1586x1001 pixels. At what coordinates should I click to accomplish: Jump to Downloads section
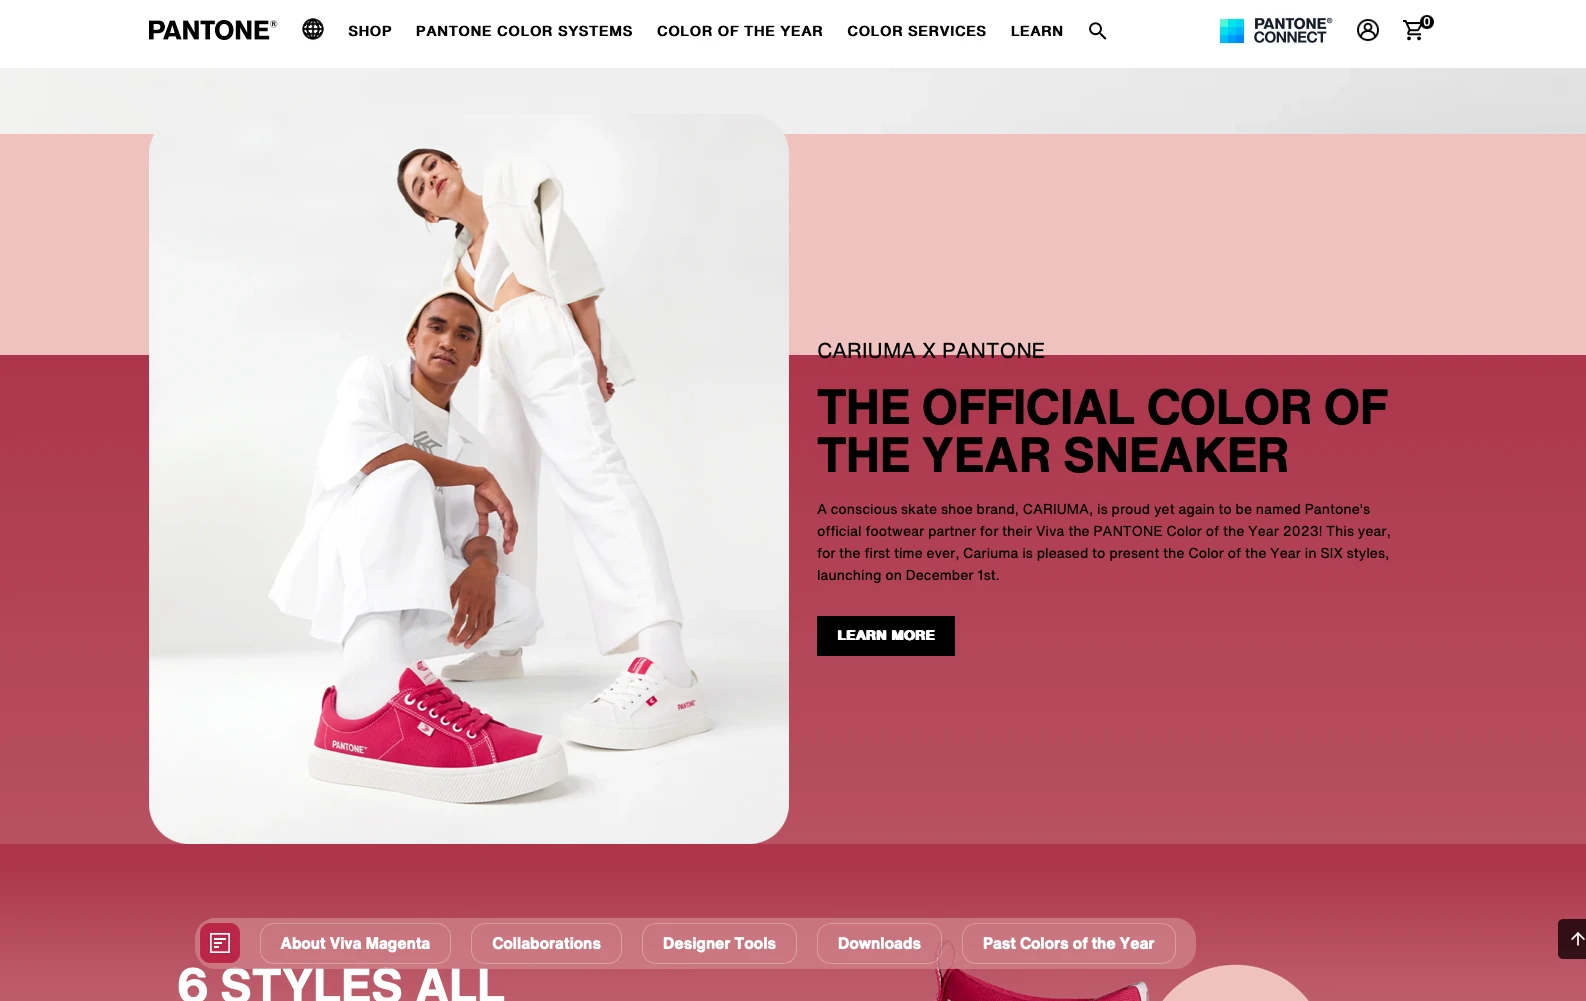[879, 944]
